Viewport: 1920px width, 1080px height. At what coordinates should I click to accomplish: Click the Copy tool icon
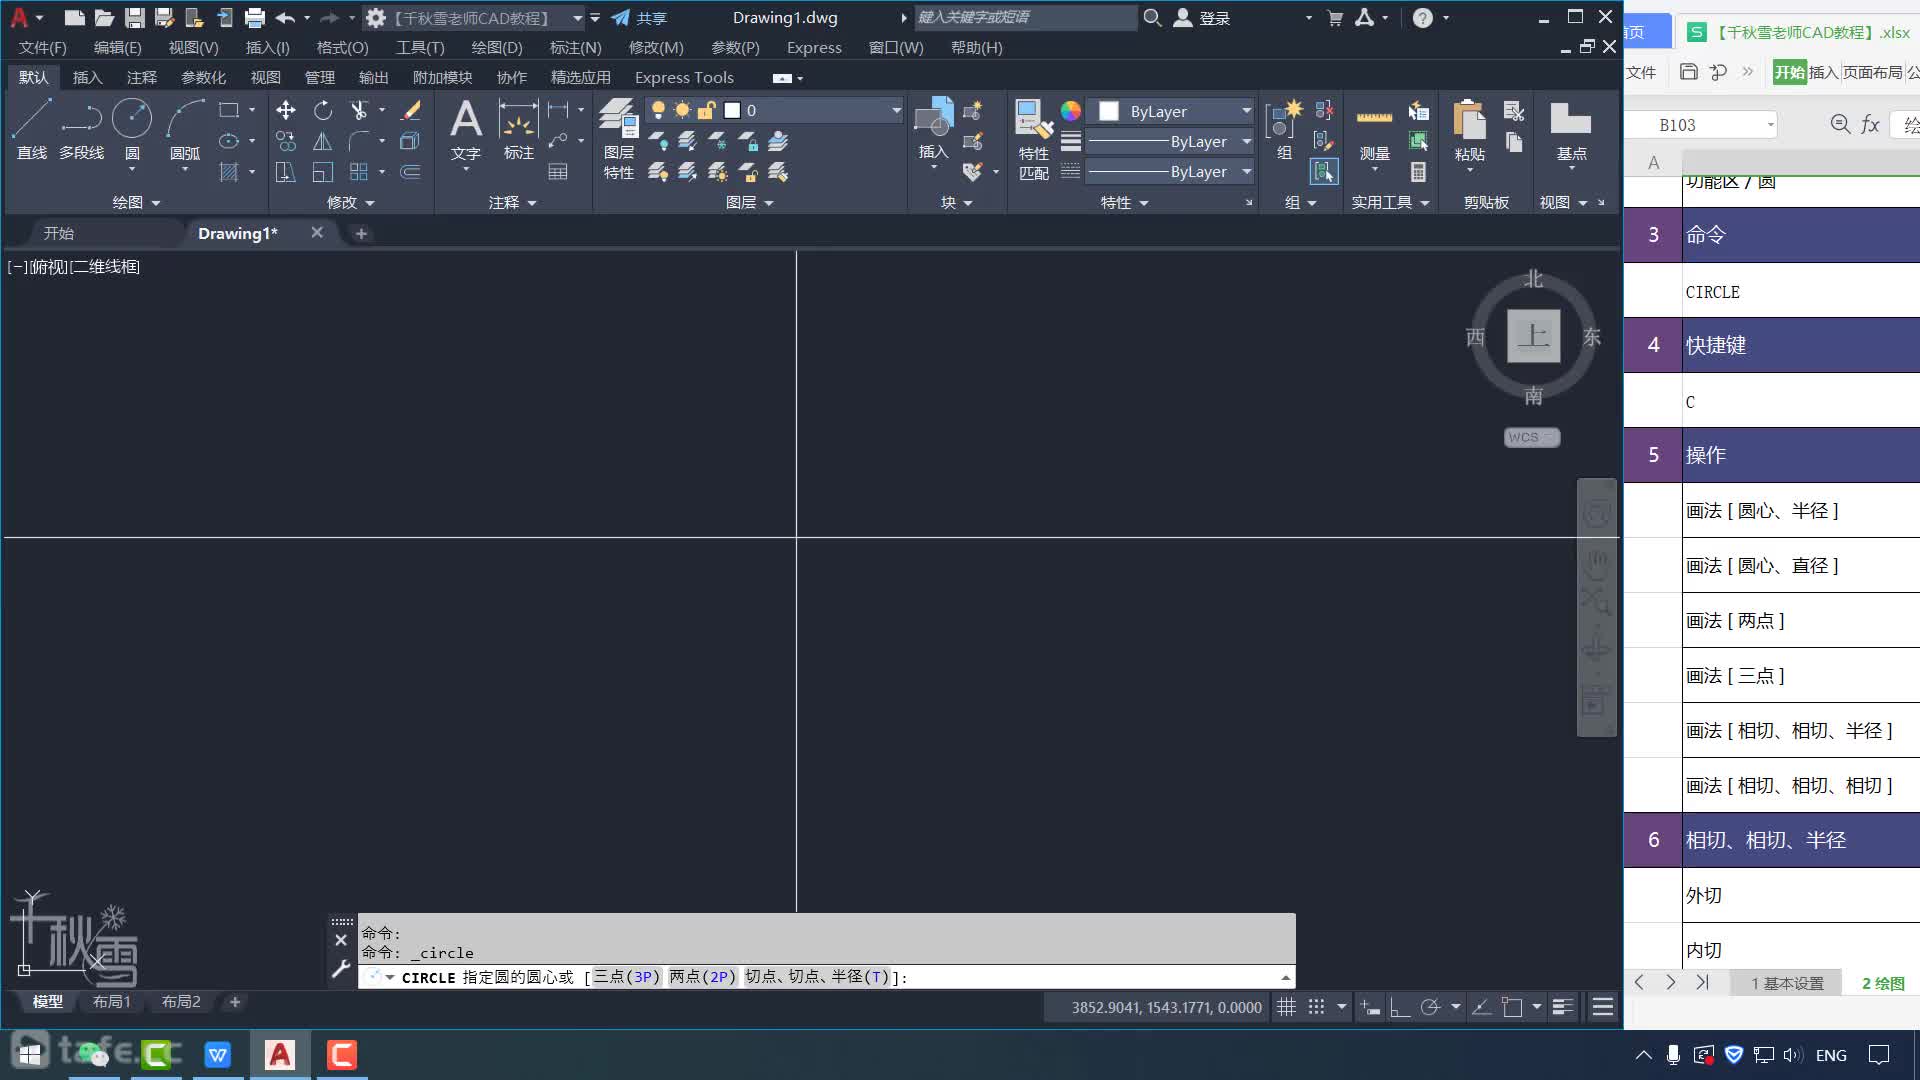click(x=286, y=141)
